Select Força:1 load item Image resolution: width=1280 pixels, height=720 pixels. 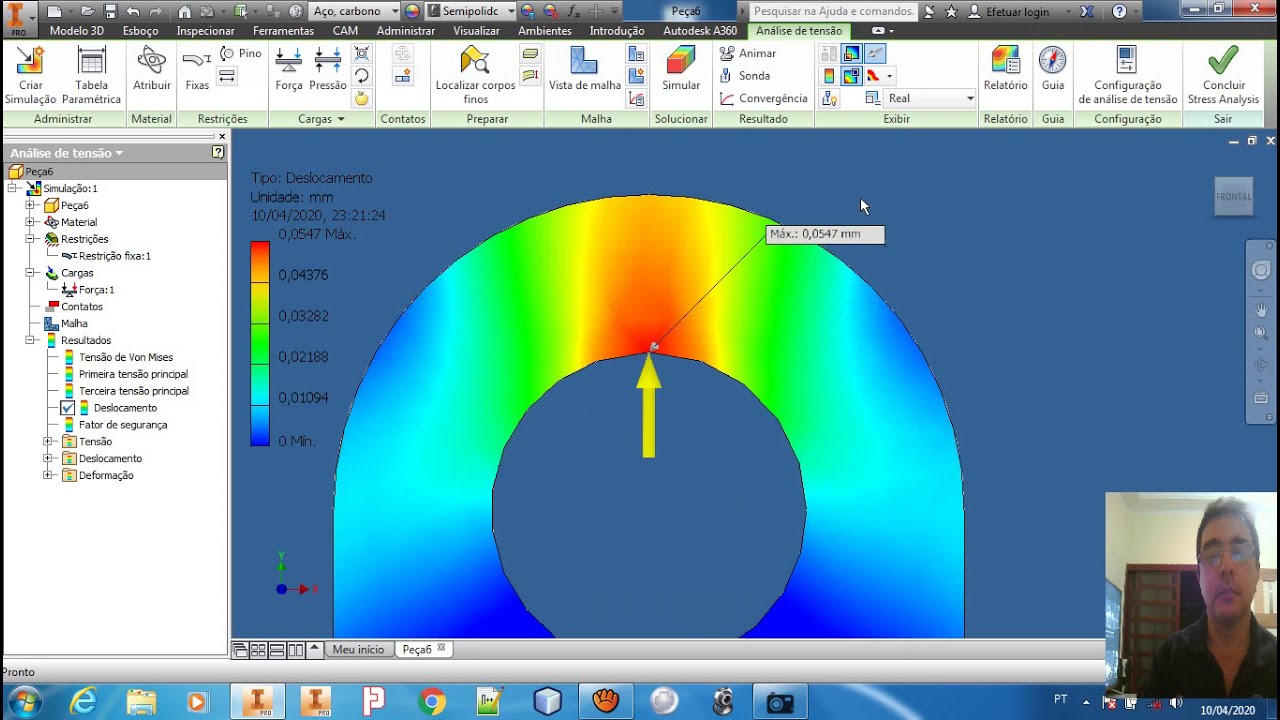coord(96,290)
